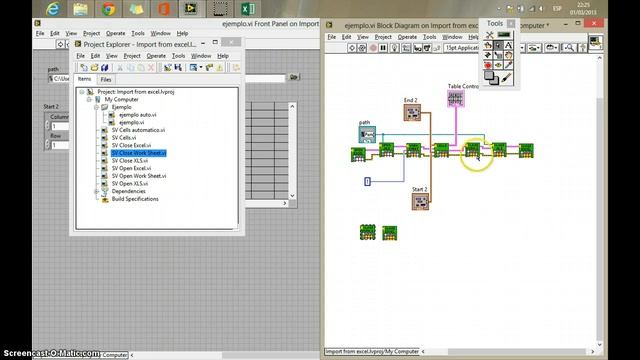Select the Object Shortcut Menu tool

(498, 55)
